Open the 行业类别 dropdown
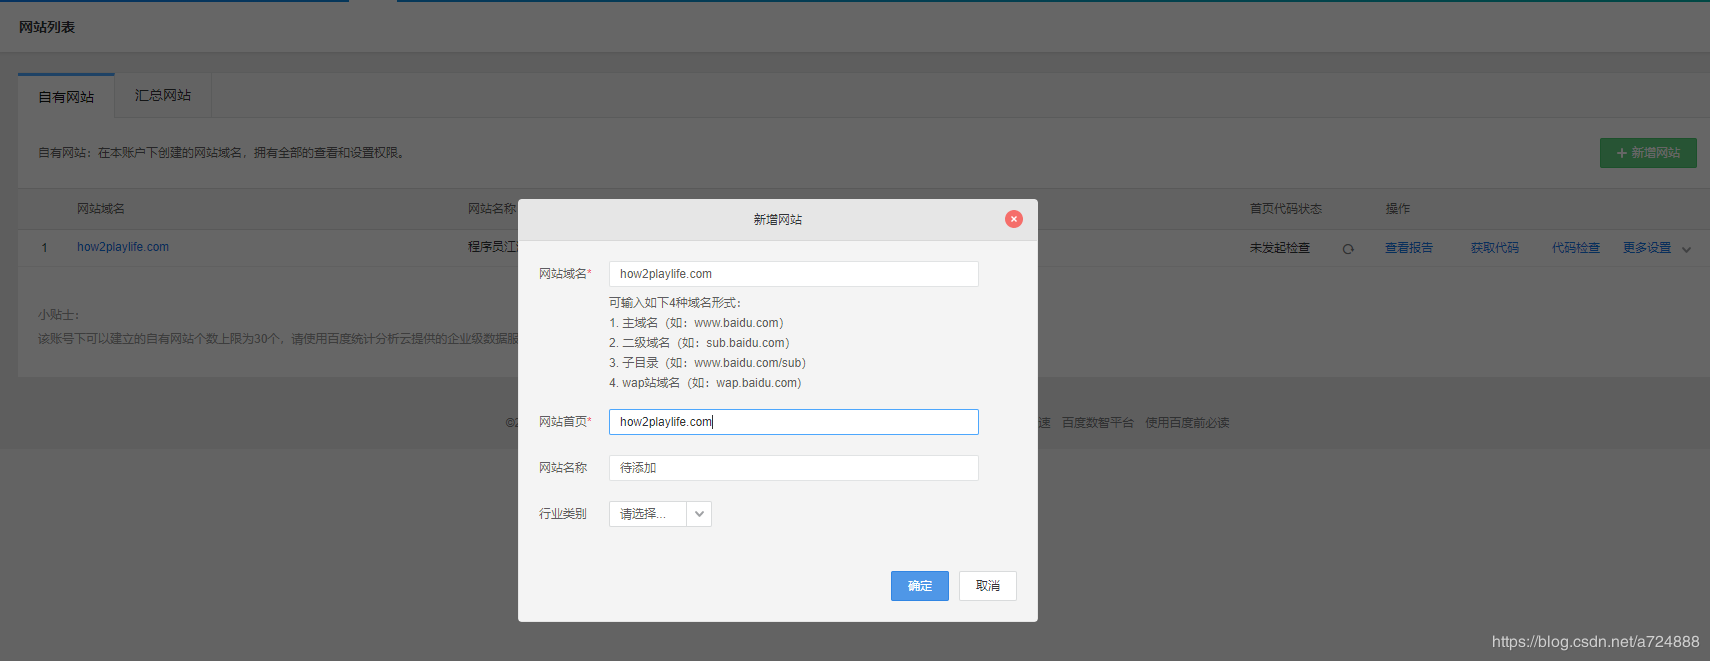1710x661 pixels. [660, 514]
